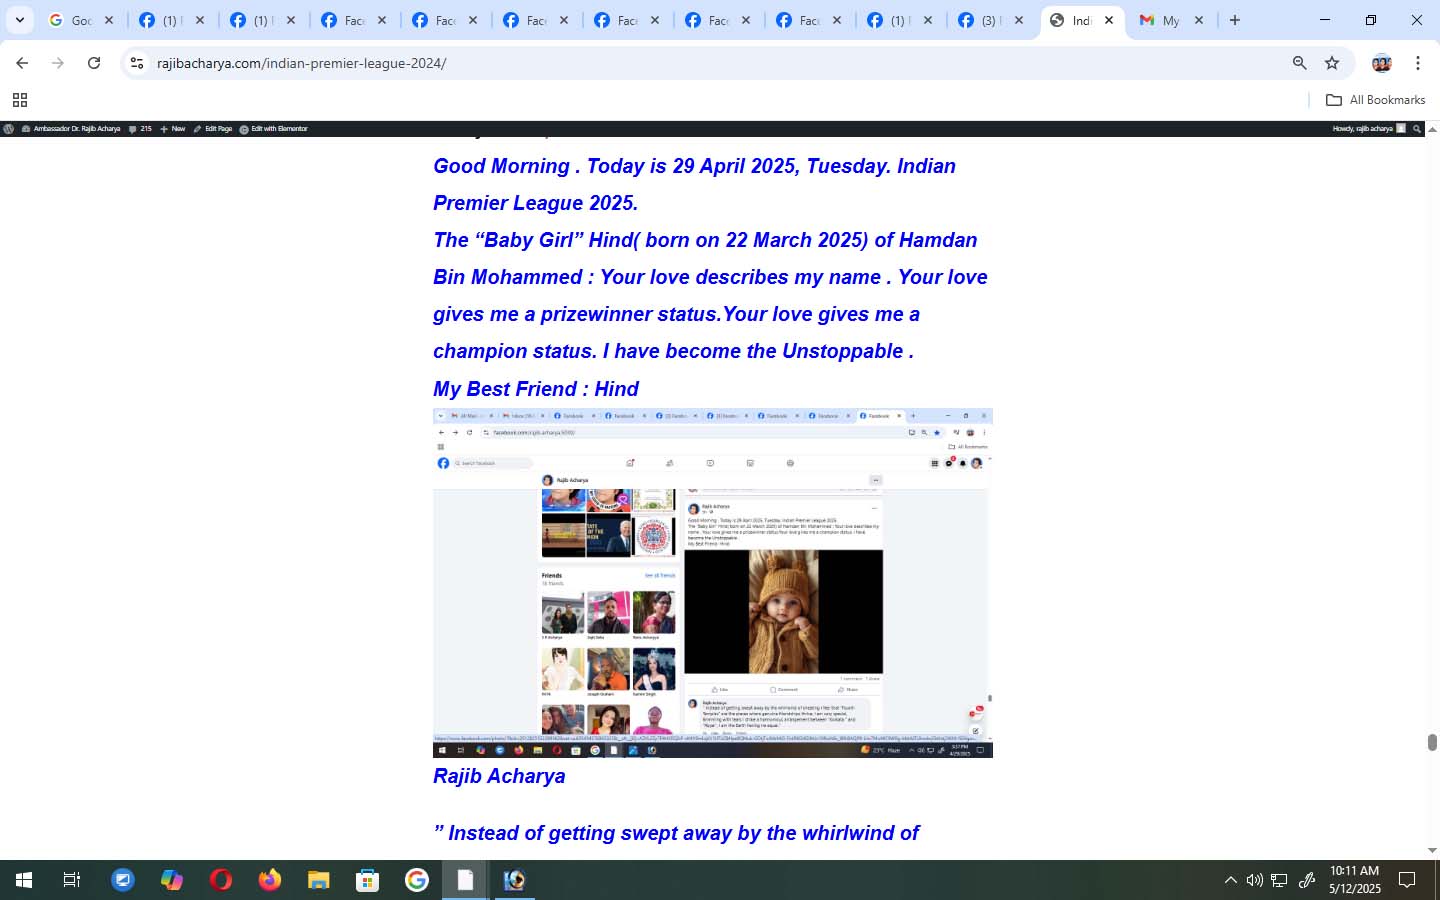Click the 'My Best Friend : Hind' line
The height and width of the screenshot is (900, 1440).
point(536,389)
